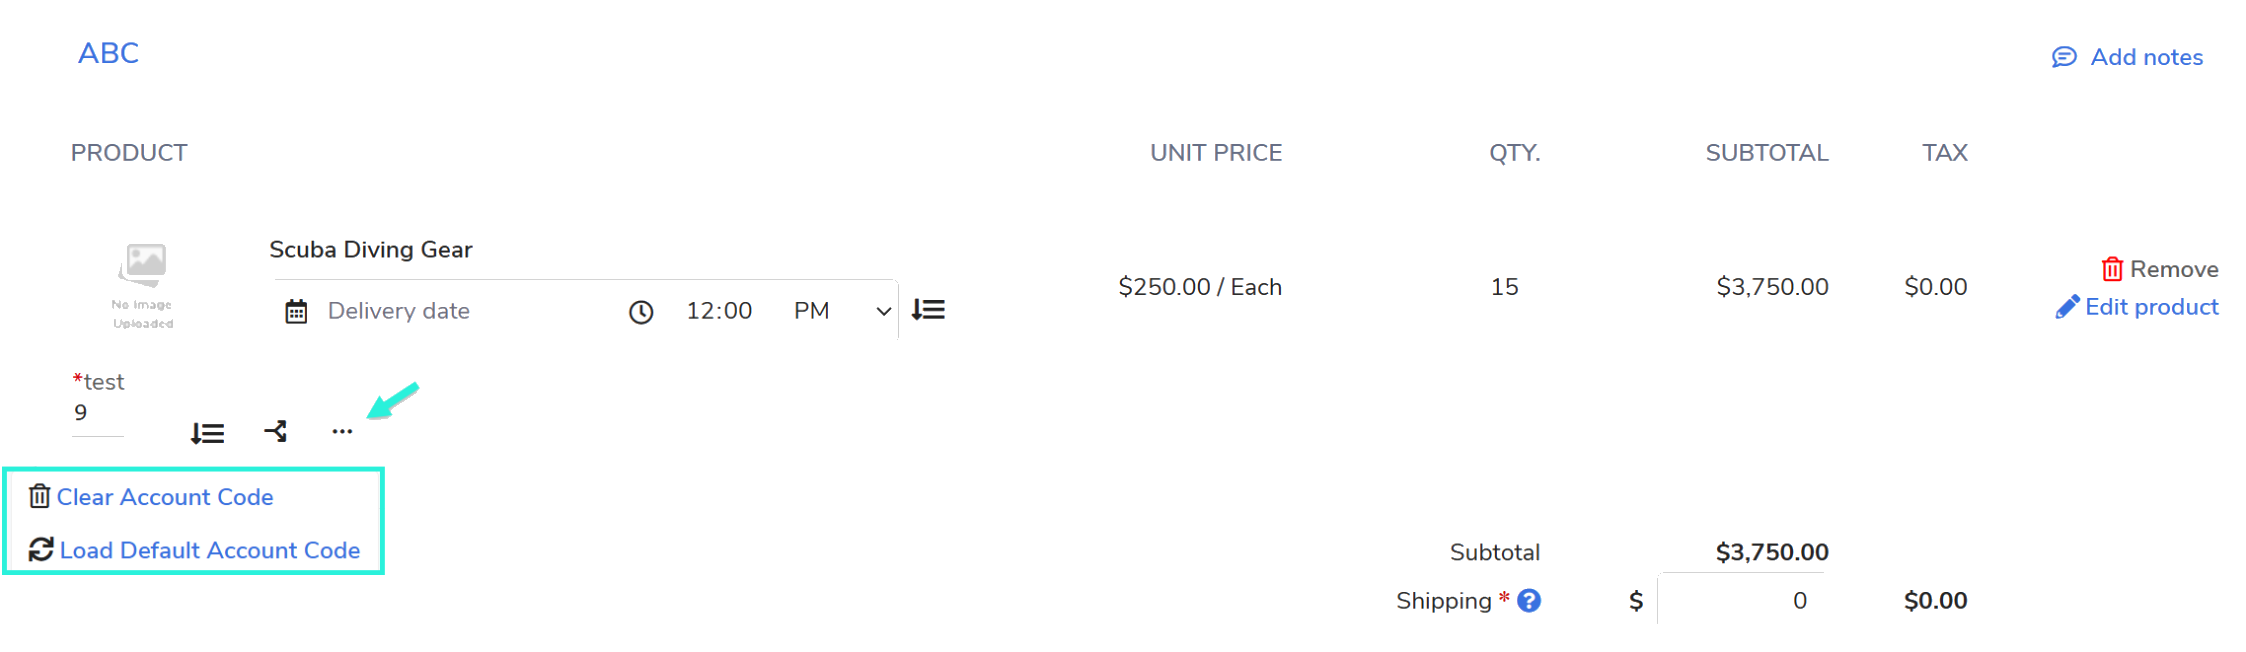
Task: Click Add notes
Action: [x=2128, y=57]
